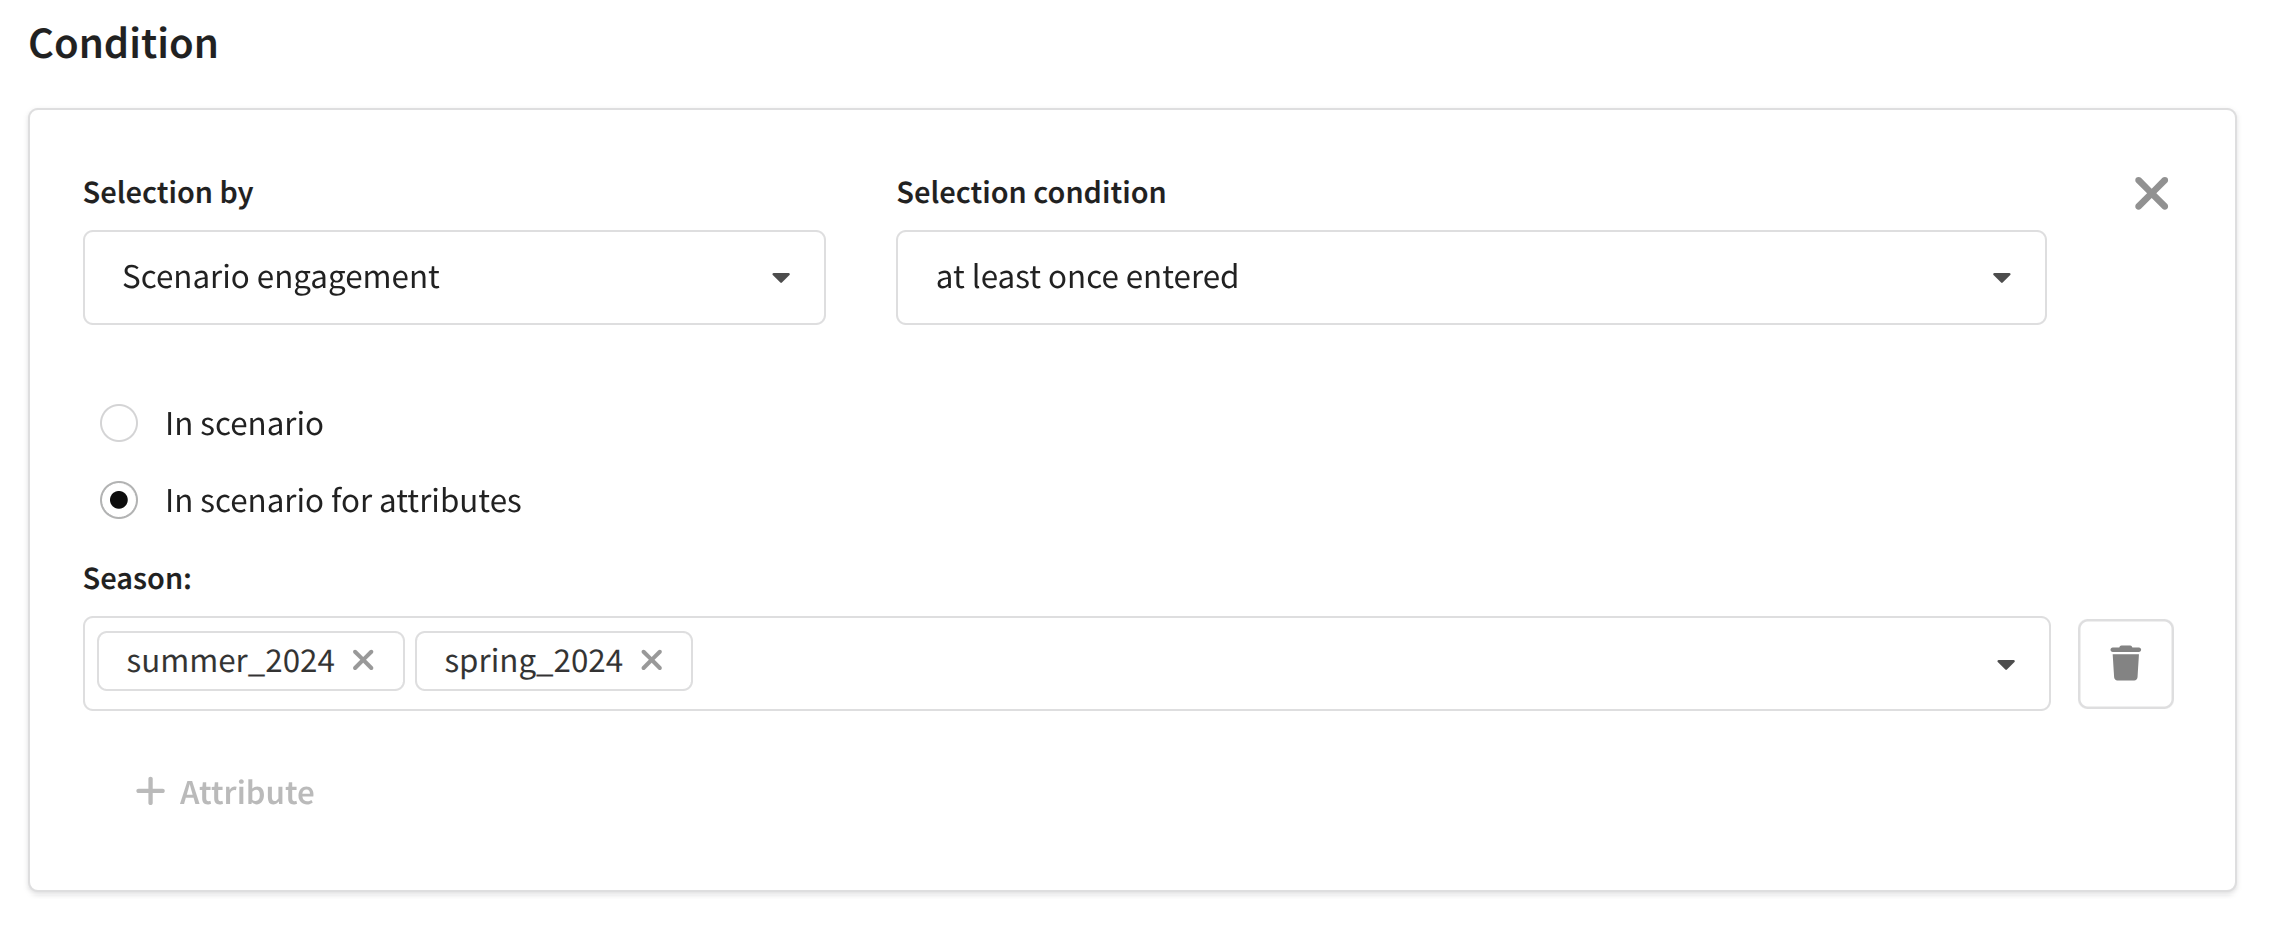
Task: Click the arrow in Selection condition dropdown
Action: 2001,278
